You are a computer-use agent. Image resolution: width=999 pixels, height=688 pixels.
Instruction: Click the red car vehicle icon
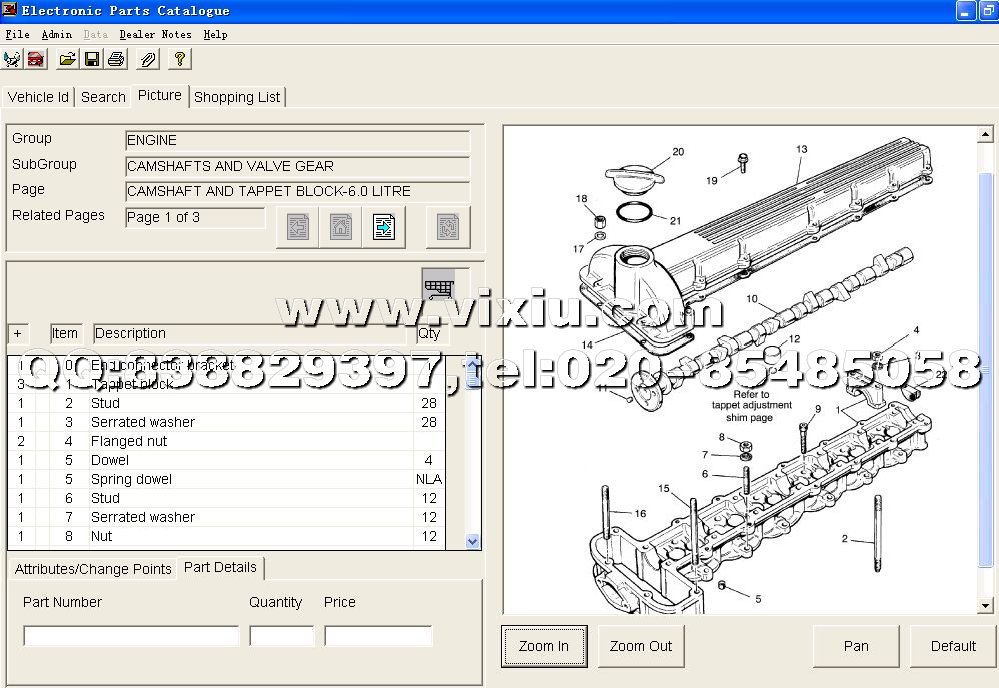coord(36,59)
